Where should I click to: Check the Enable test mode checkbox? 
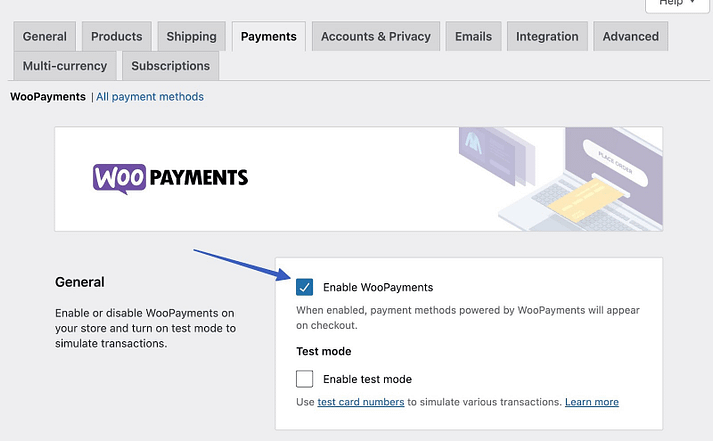(305, 379)
